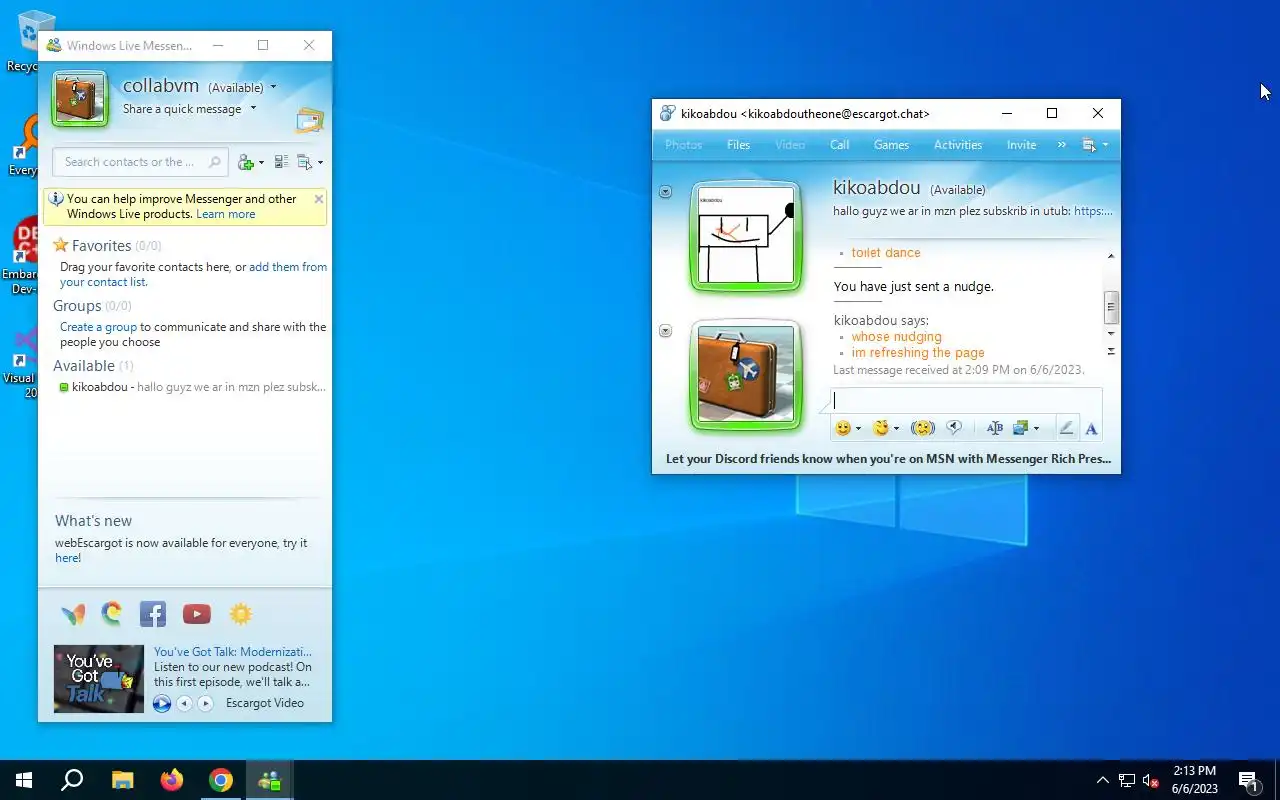Screen dimensions: 1280x800
Task: Click the collabvm suitcase display picture
Action: (80, 99)
